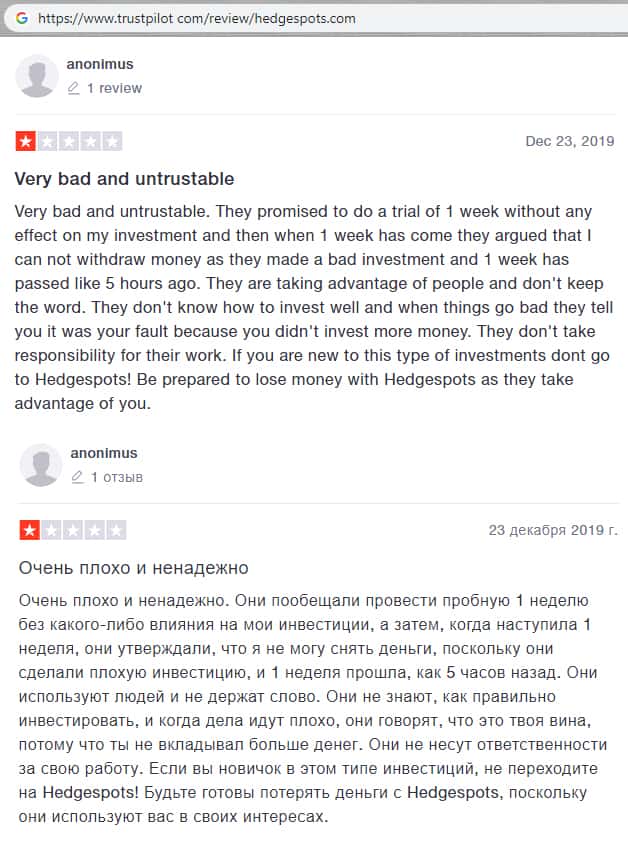Click the red first star of Russian review

tap(30, 530)
